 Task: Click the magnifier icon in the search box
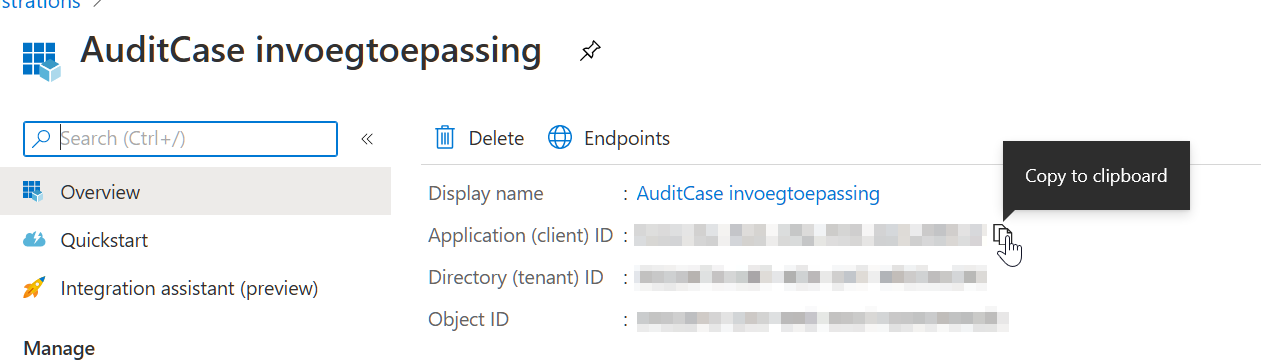(x=42, y=139)
